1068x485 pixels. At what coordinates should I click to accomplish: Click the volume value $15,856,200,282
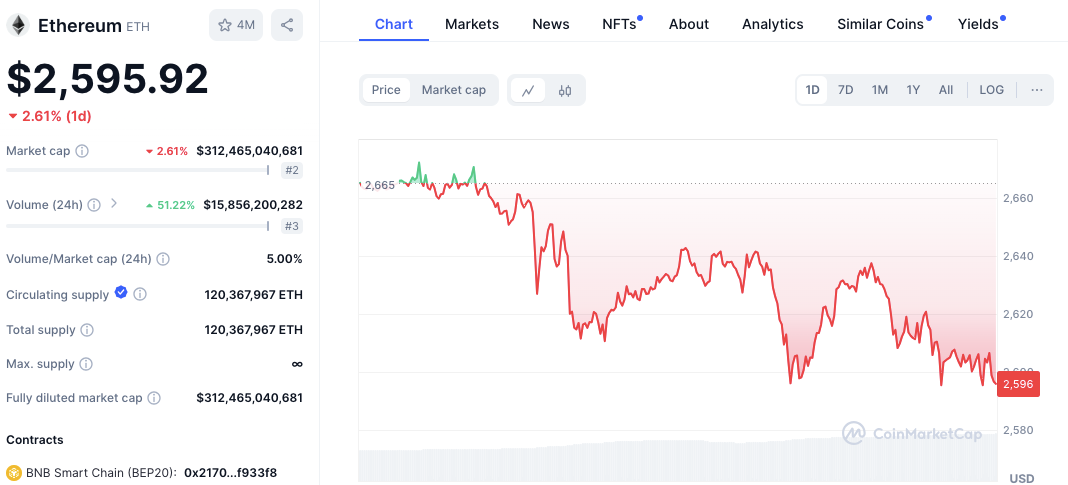(x=253, y=205)
